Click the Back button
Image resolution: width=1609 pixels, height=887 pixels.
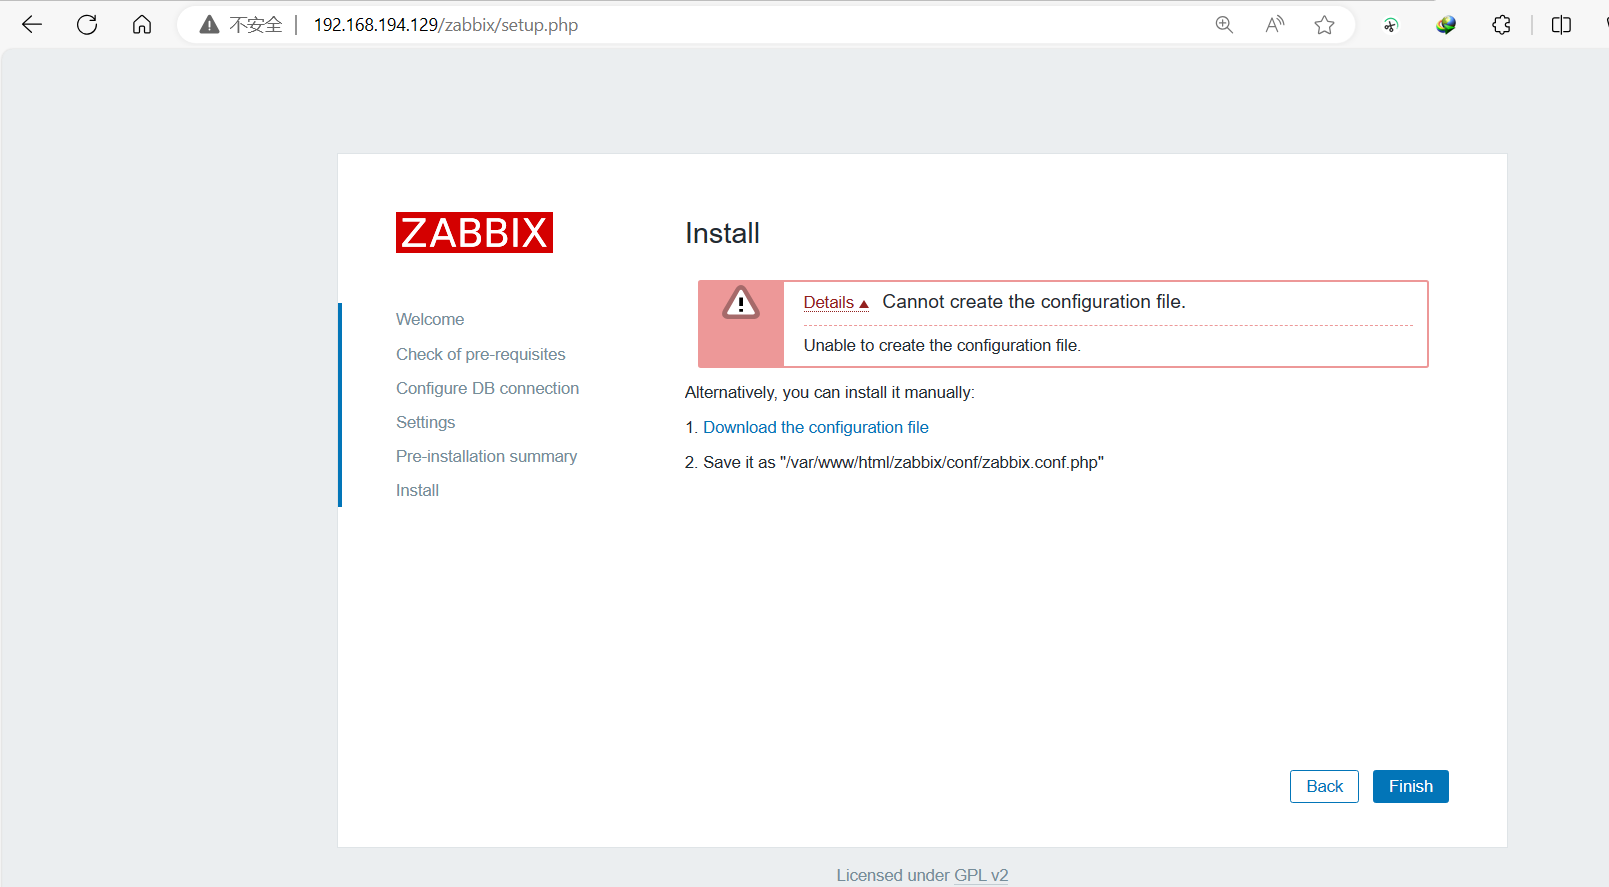click(1324, 786)
